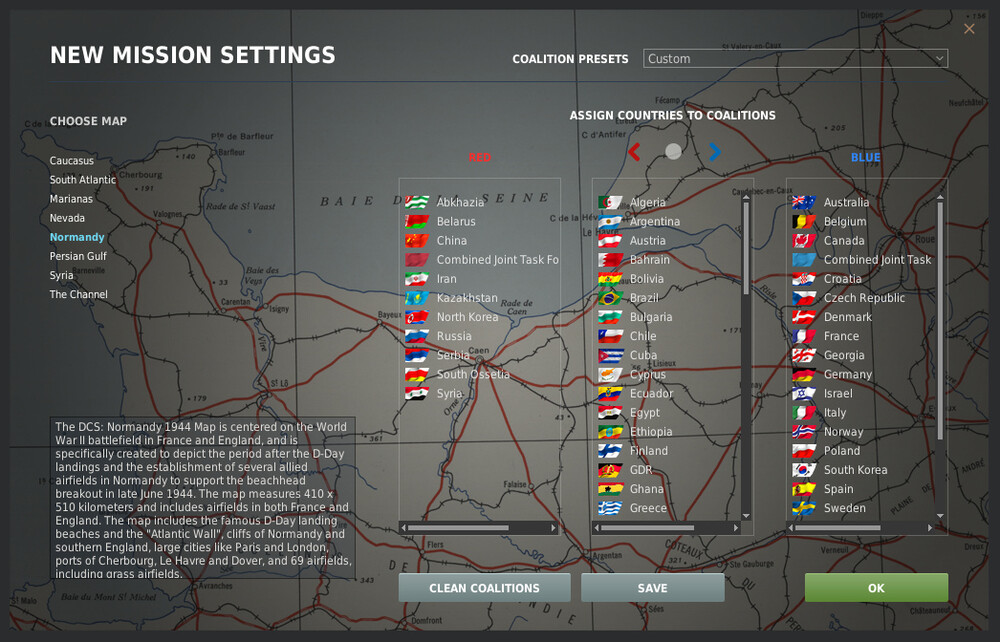This screenshot has width=1000, height=642.
Task: Select Italy in the BLUE list
Action: click(834, 412)
